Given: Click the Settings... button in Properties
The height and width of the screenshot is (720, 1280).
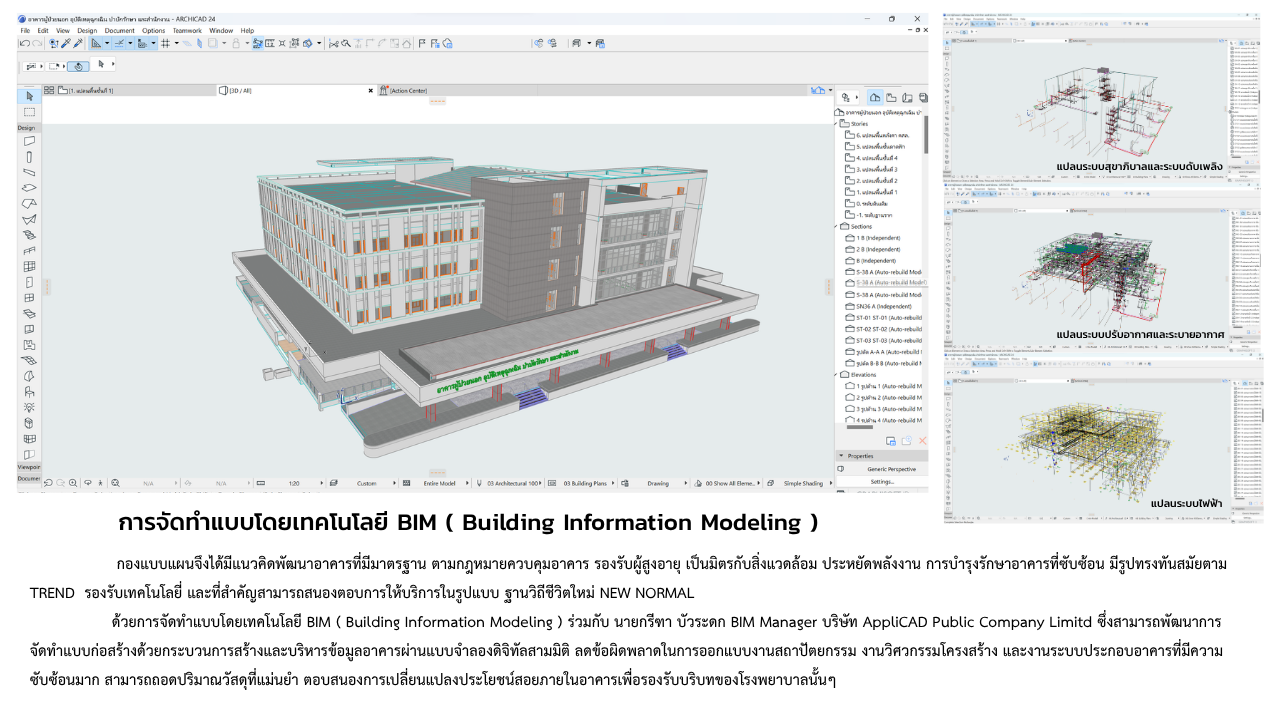Looking at the screenshot, I should coord(882,481).
